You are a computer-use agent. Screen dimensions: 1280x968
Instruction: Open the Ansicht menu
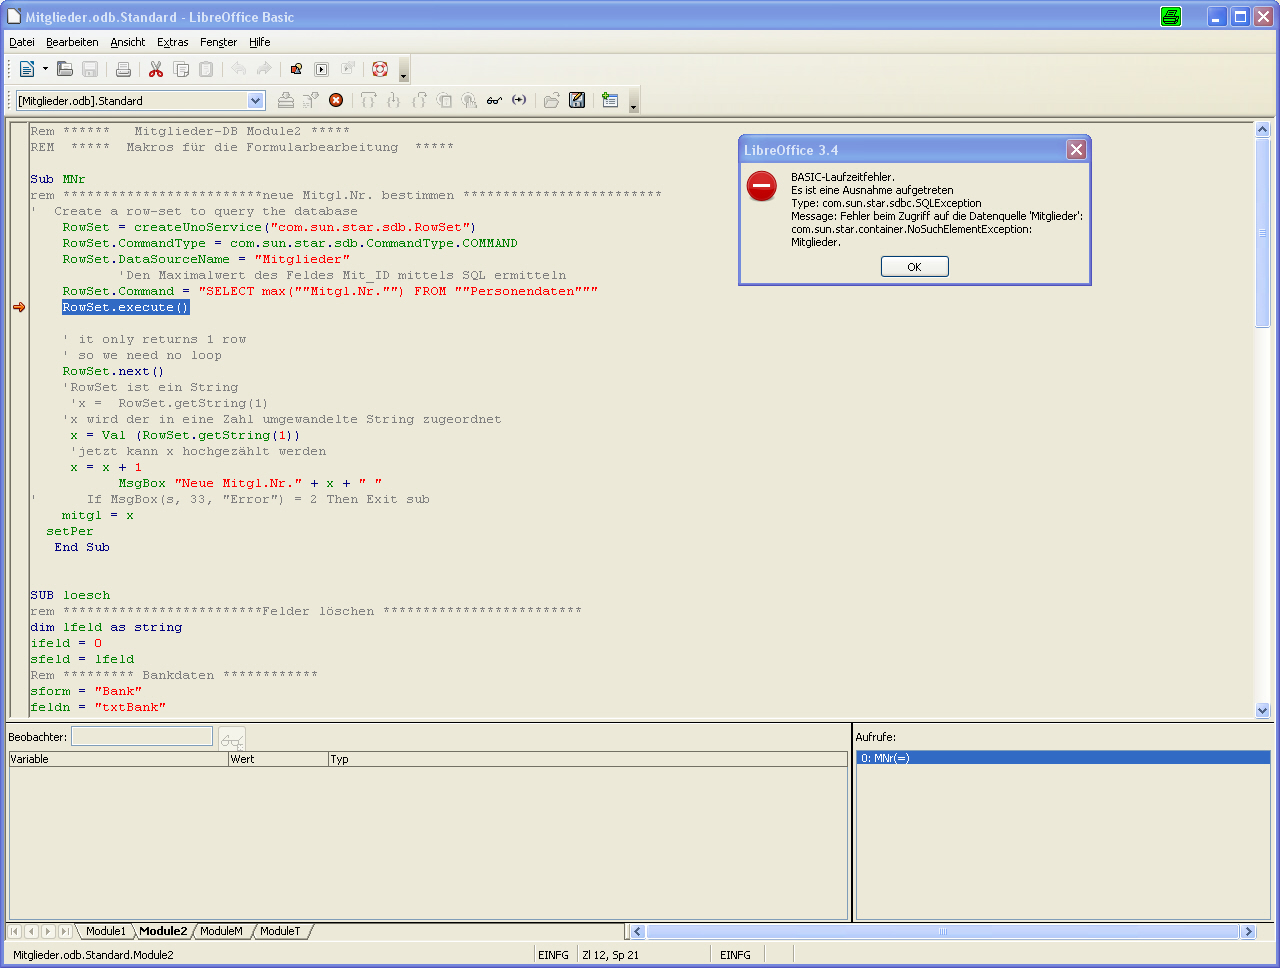(128, 42)
